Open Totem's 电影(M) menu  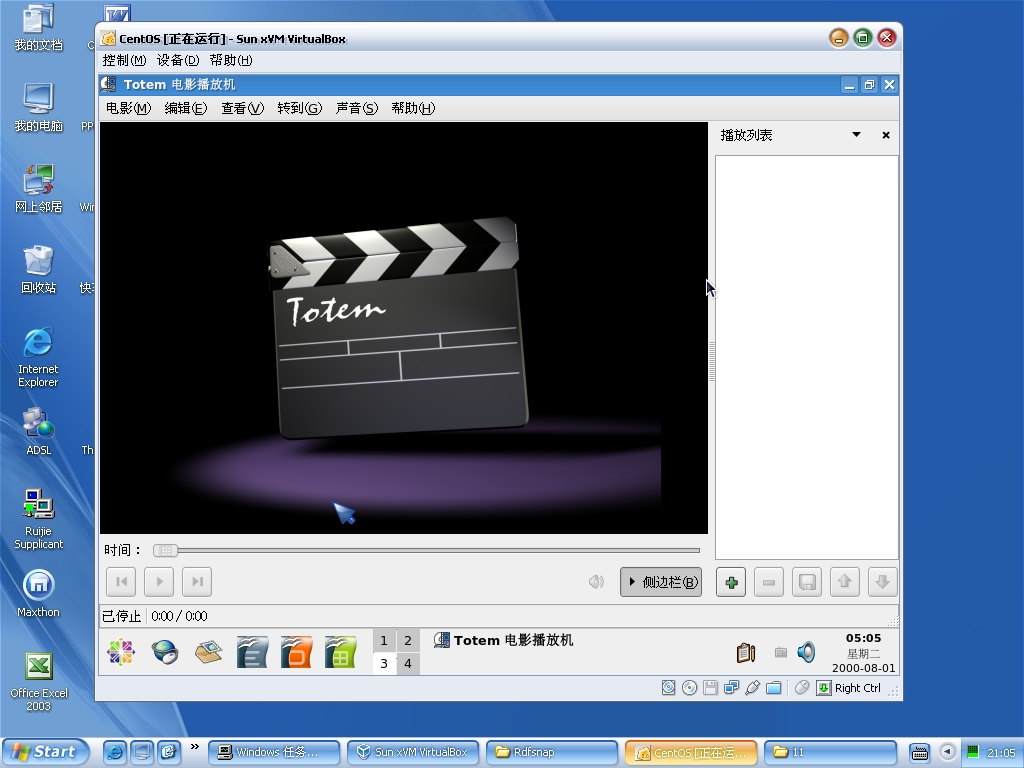coord(128,108)
